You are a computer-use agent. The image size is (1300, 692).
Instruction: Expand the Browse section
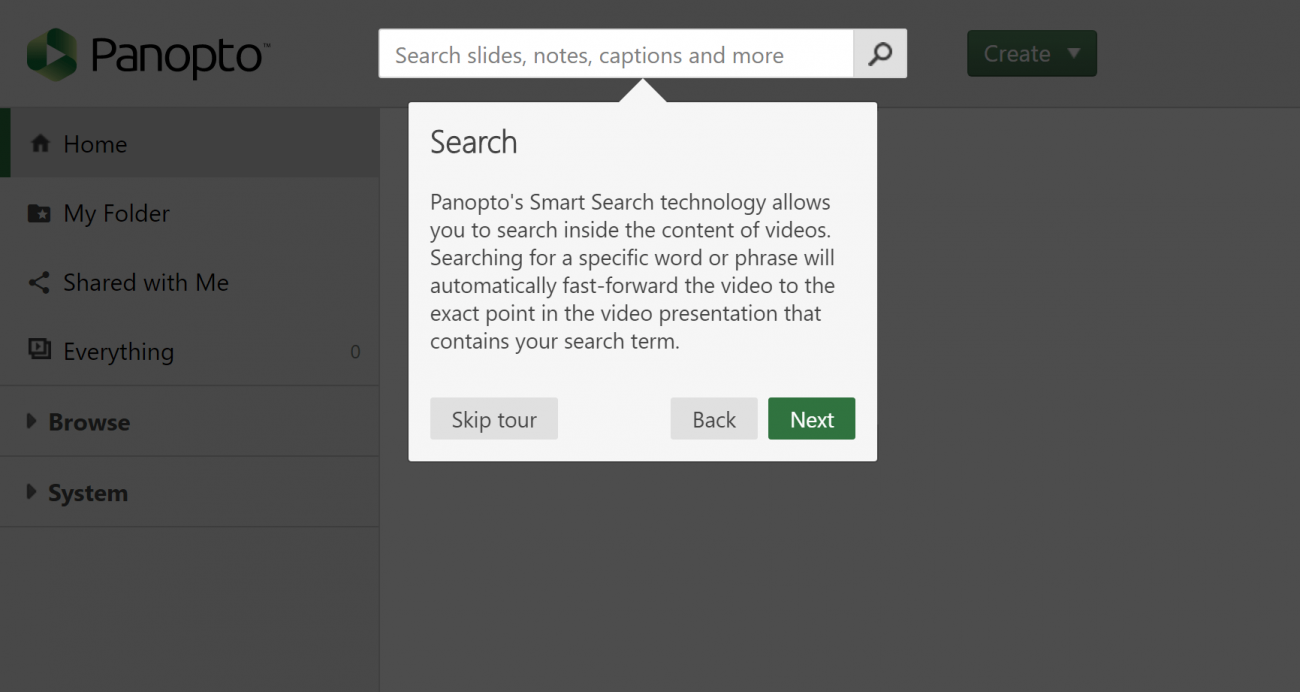pos(88,422)
